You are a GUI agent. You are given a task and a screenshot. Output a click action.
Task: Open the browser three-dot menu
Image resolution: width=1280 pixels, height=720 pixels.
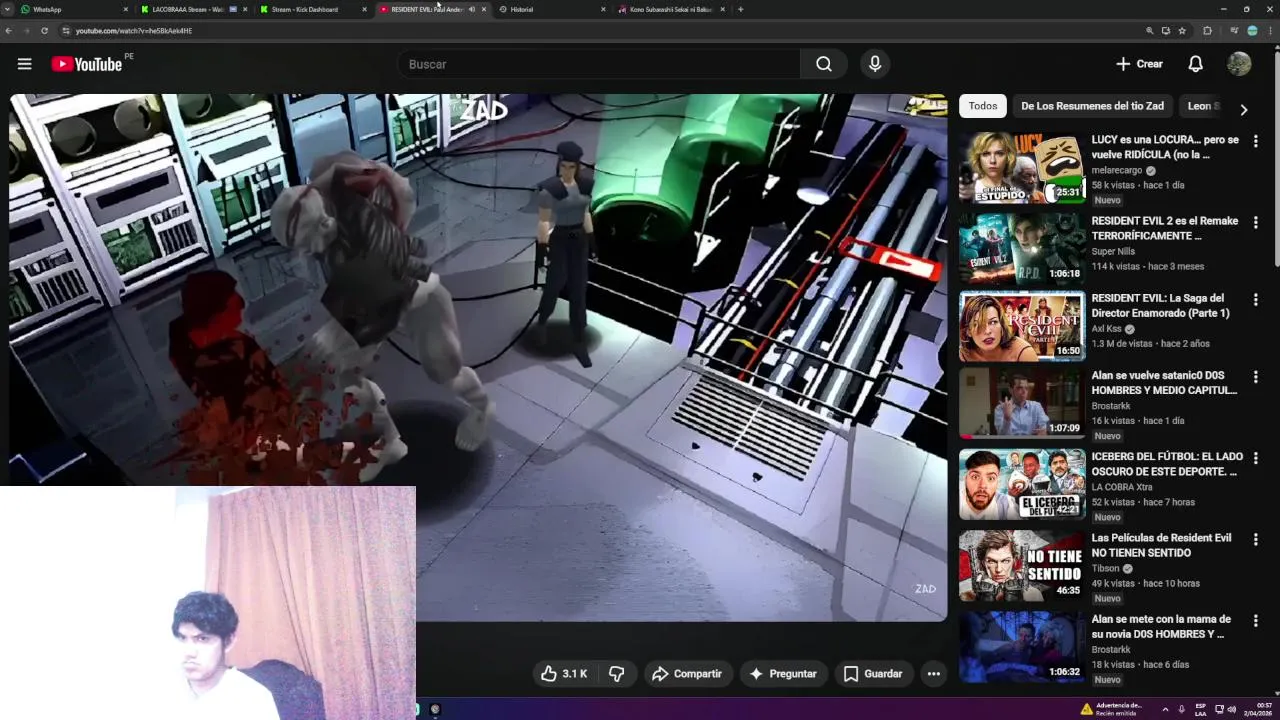click(1269, 31)
